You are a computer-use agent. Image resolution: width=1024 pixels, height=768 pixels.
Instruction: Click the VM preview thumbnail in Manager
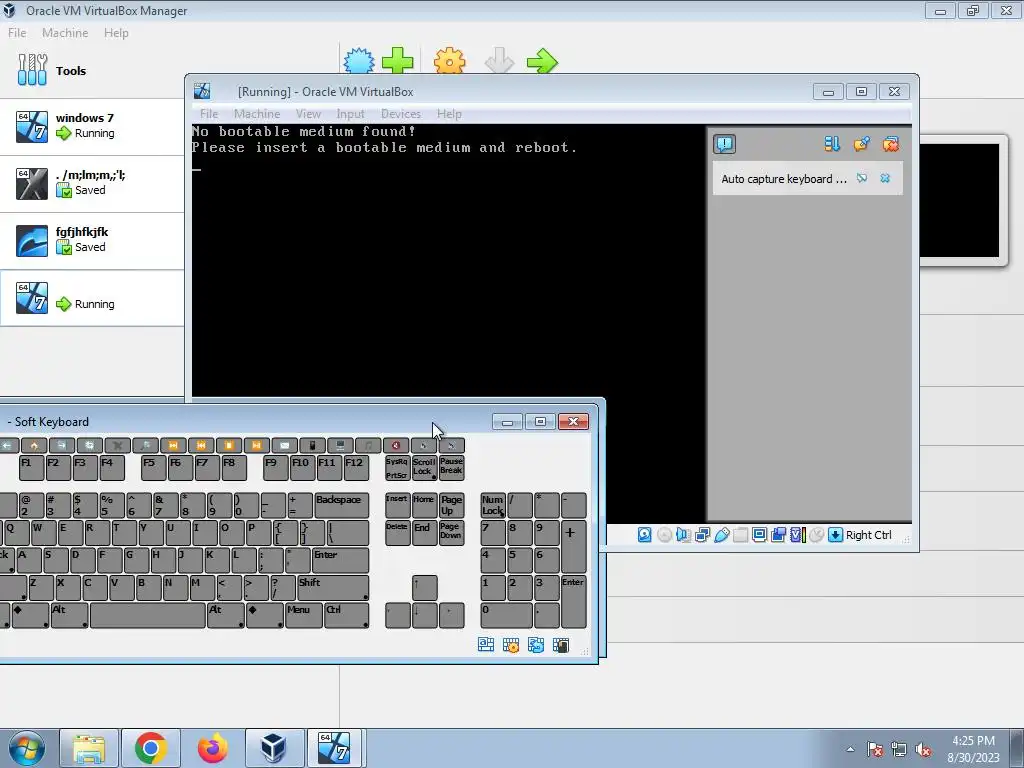point(959,200)
